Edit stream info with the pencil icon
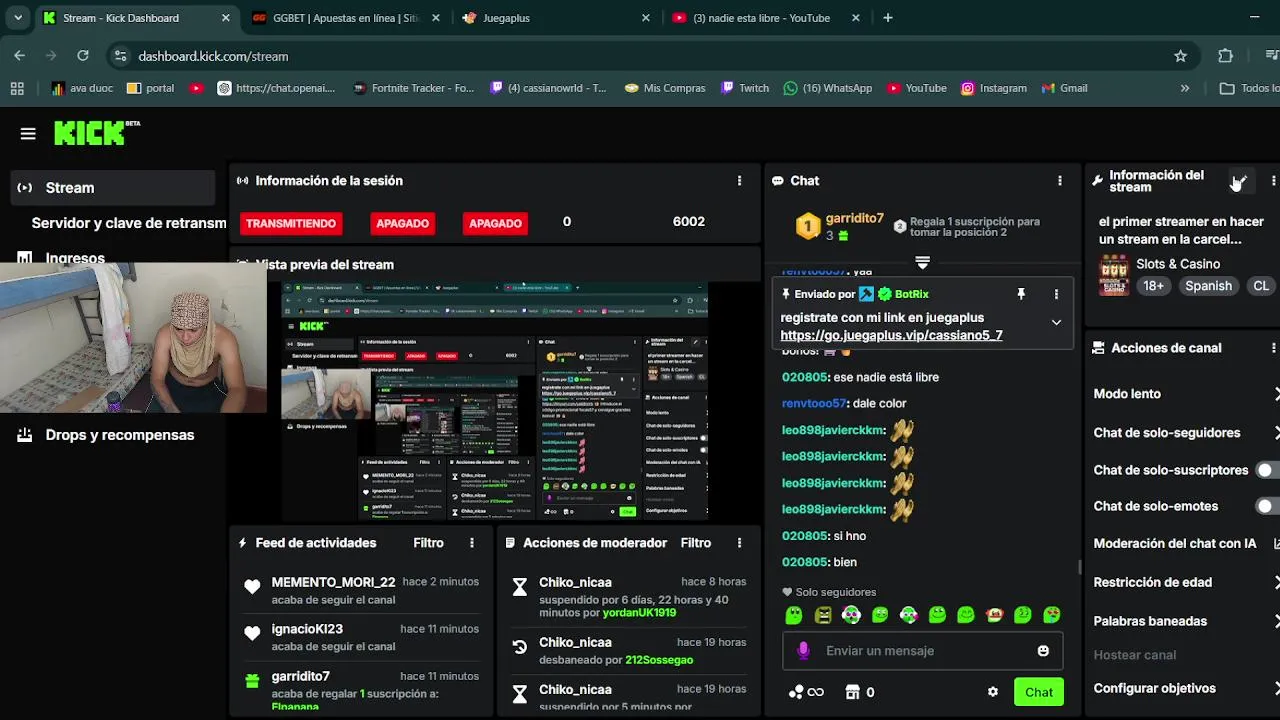Screen dimensions: 1280x720 click(1239, 181)
